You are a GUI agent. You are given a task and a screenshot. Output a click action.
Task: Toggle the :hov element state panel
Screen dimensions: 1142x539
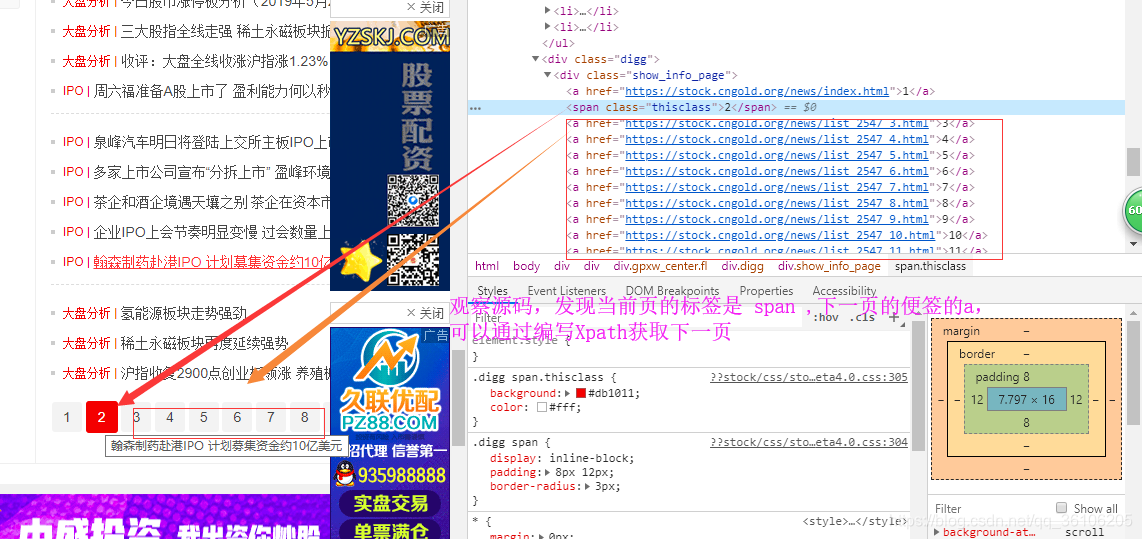click(826, 318)
